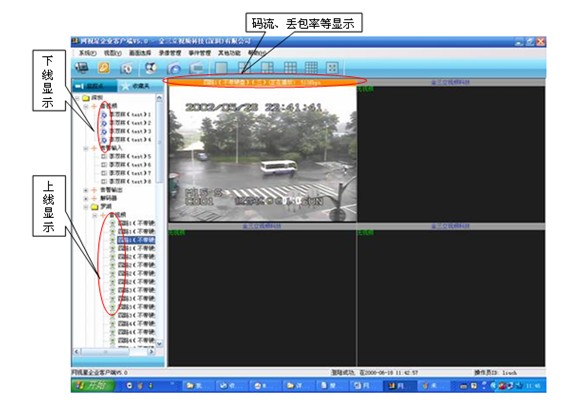
Task: Select the 解码器 tree label
Action: coord(108,198)
